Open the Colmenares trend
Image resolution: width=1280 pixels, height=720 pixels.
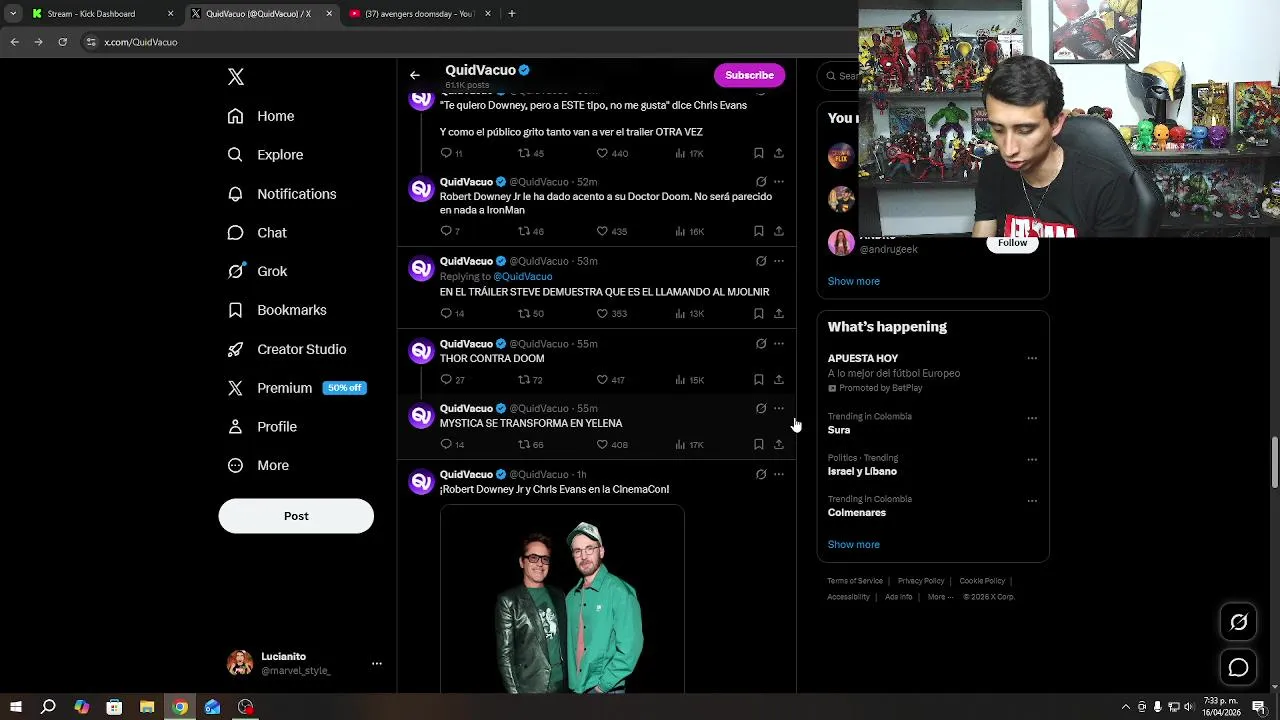(857, 513)
